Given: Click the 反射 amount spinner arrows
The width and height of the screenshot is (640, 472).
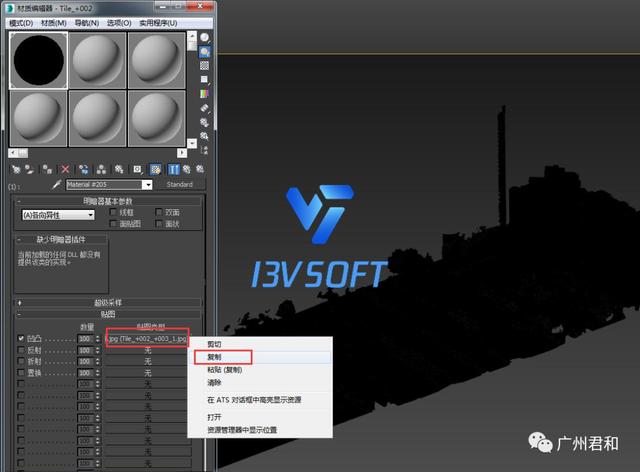Looking at the screenshot, I should click(98, 350).
